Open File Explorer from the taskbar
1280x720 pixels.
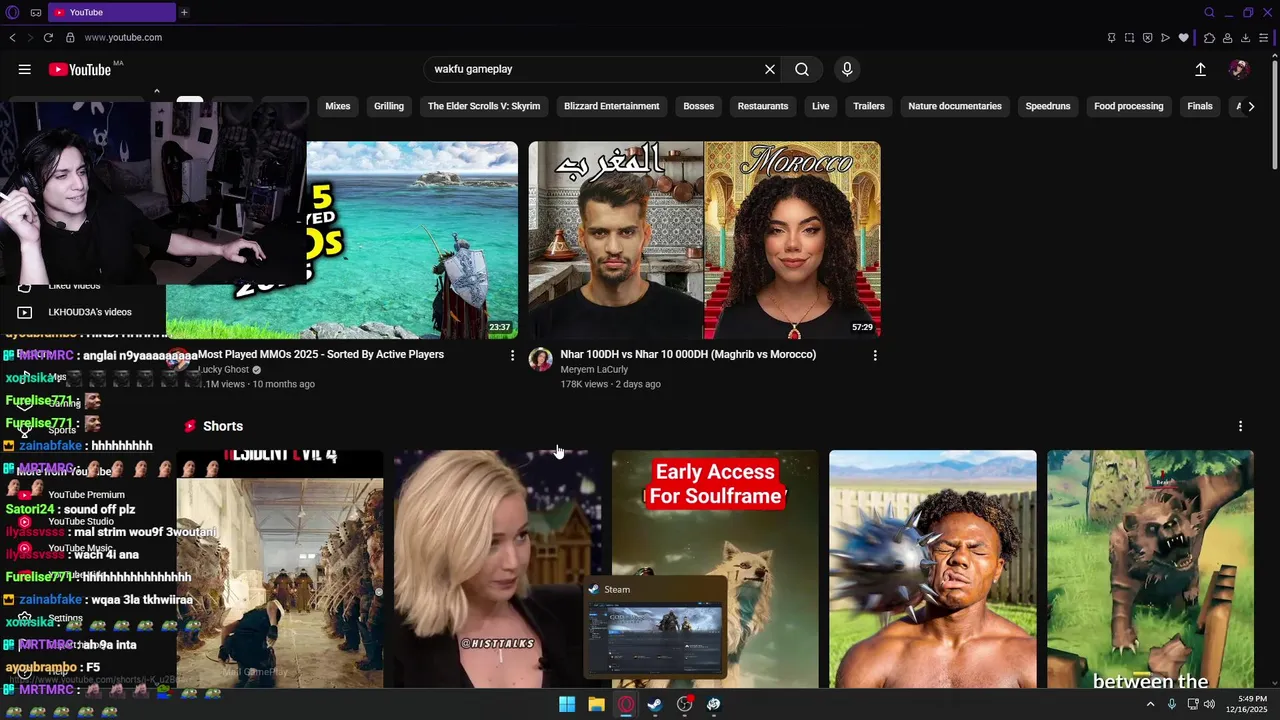tap(596, 704)
